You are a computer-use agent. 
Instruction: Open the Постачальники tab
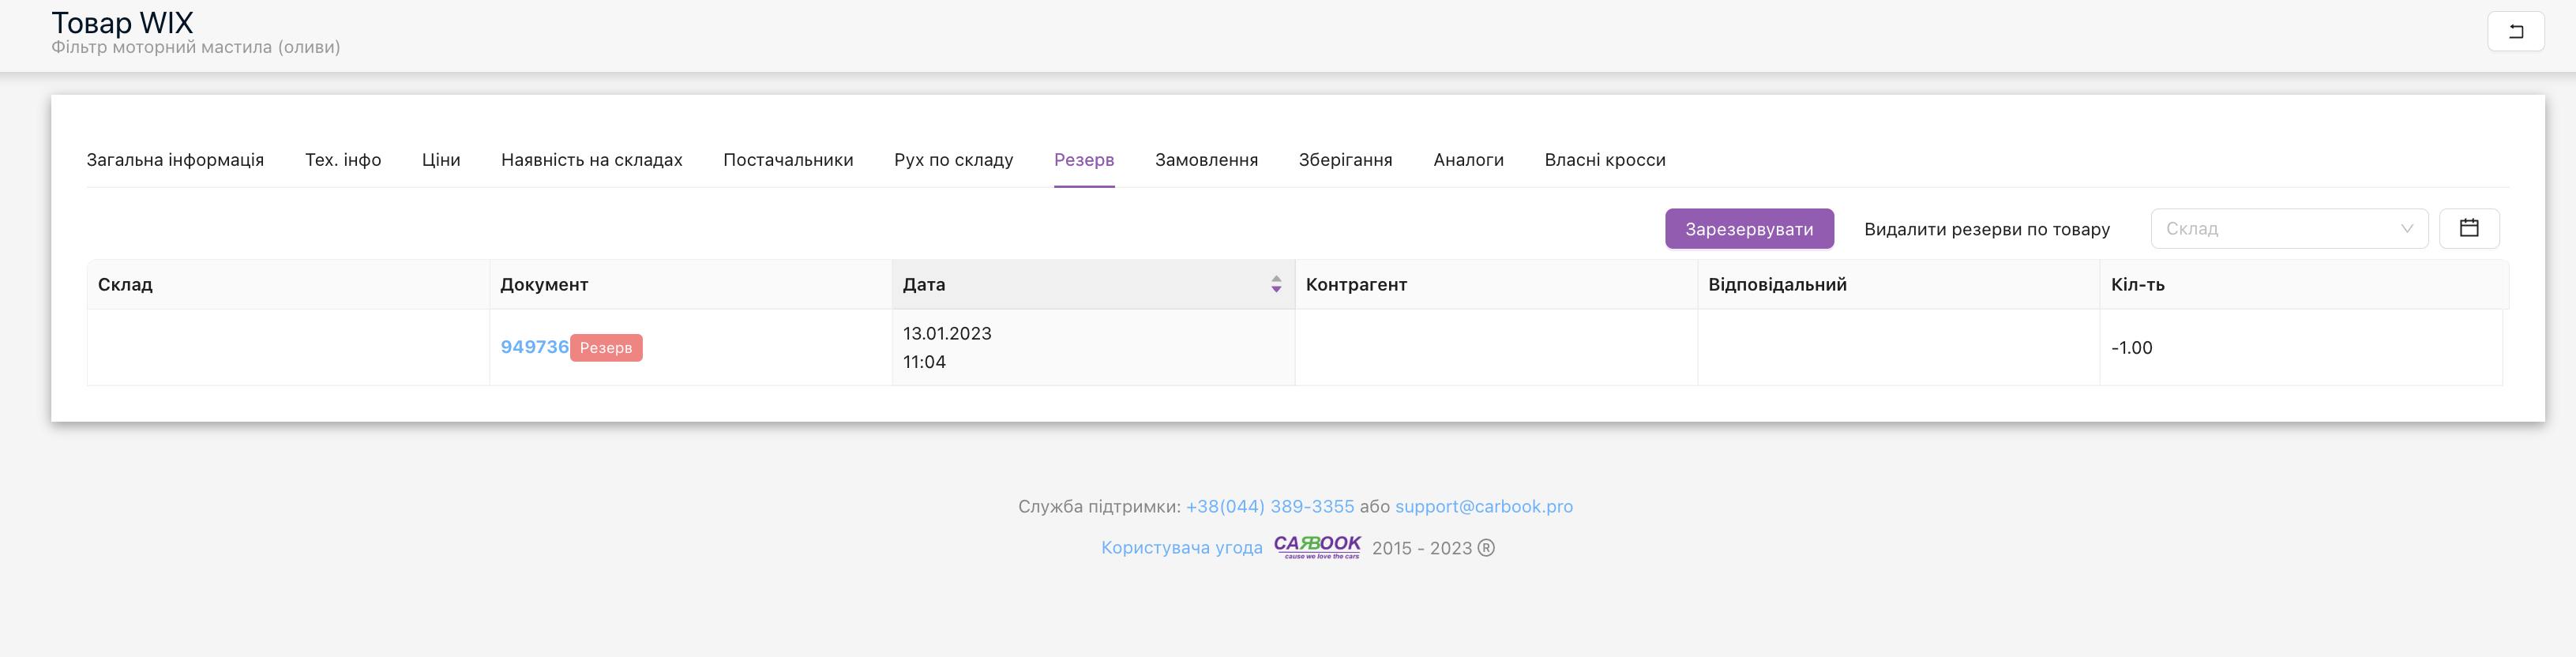click(x=788, y=160)
